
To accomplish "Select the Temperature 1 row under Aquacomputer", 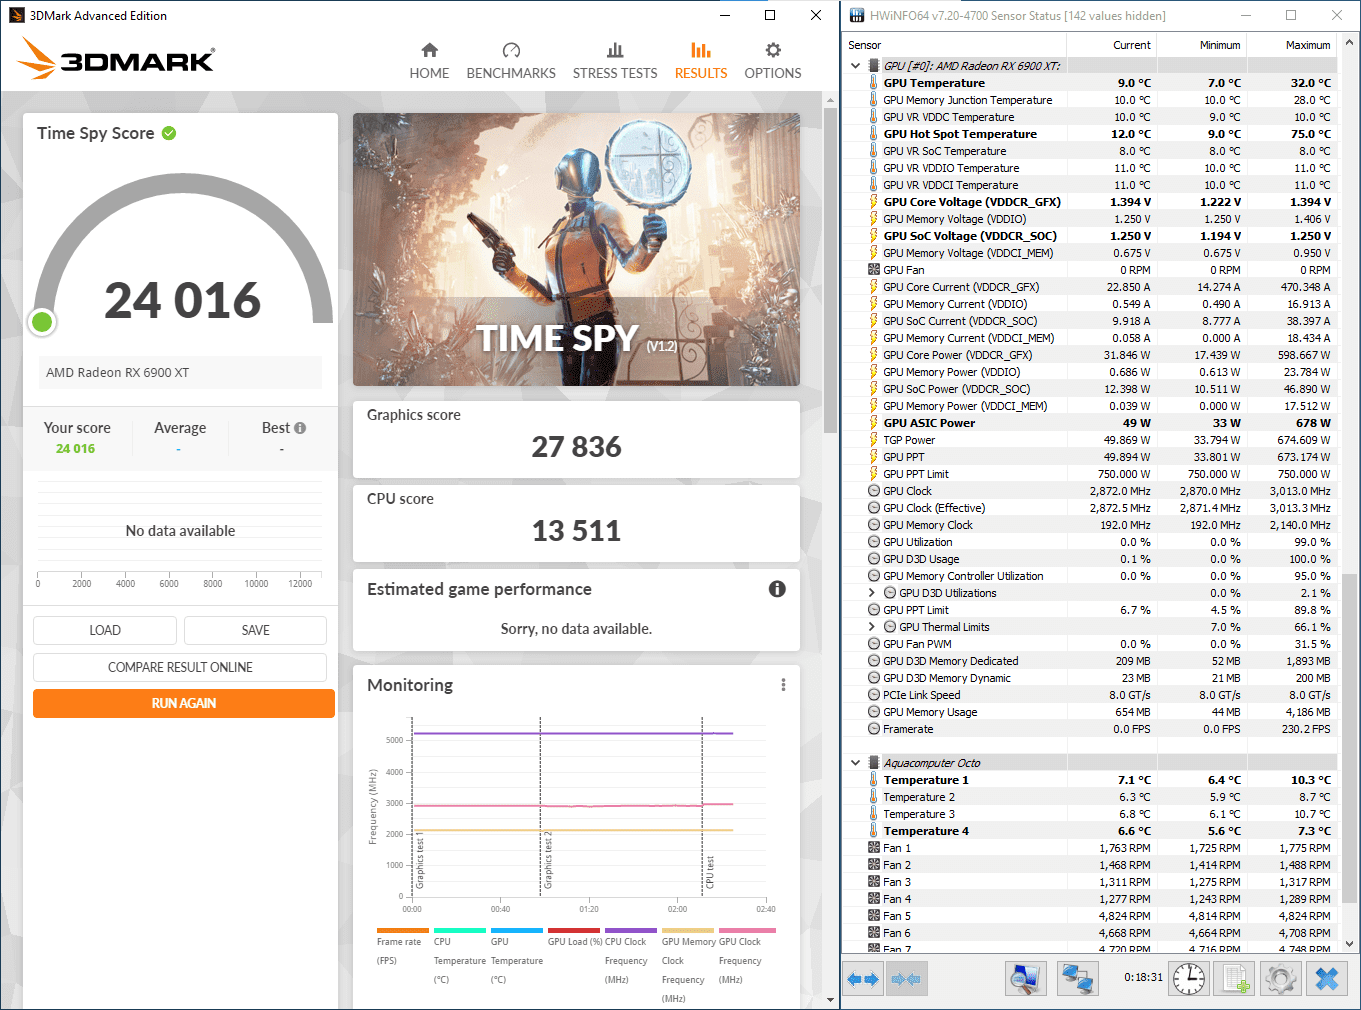I will coord(1090,780).
